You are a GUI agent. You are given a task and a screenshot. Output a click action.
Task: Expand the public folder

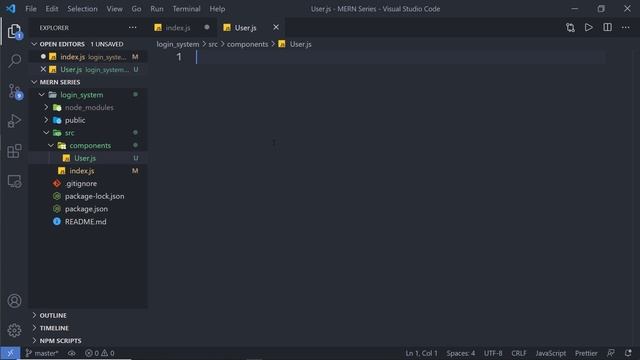(x=46, y=120)
